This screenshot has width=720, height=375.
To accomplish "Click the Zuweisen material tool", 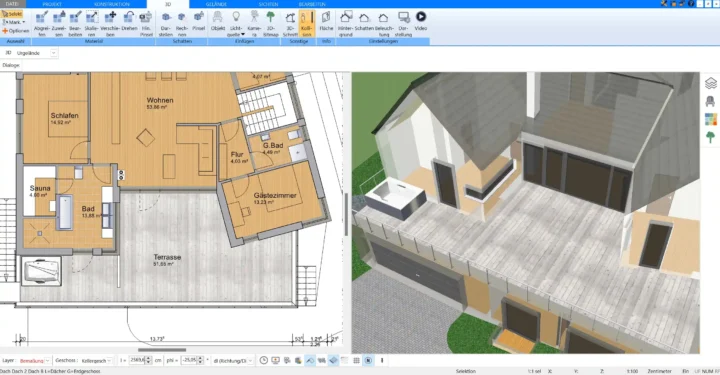I will coord(59,24).
